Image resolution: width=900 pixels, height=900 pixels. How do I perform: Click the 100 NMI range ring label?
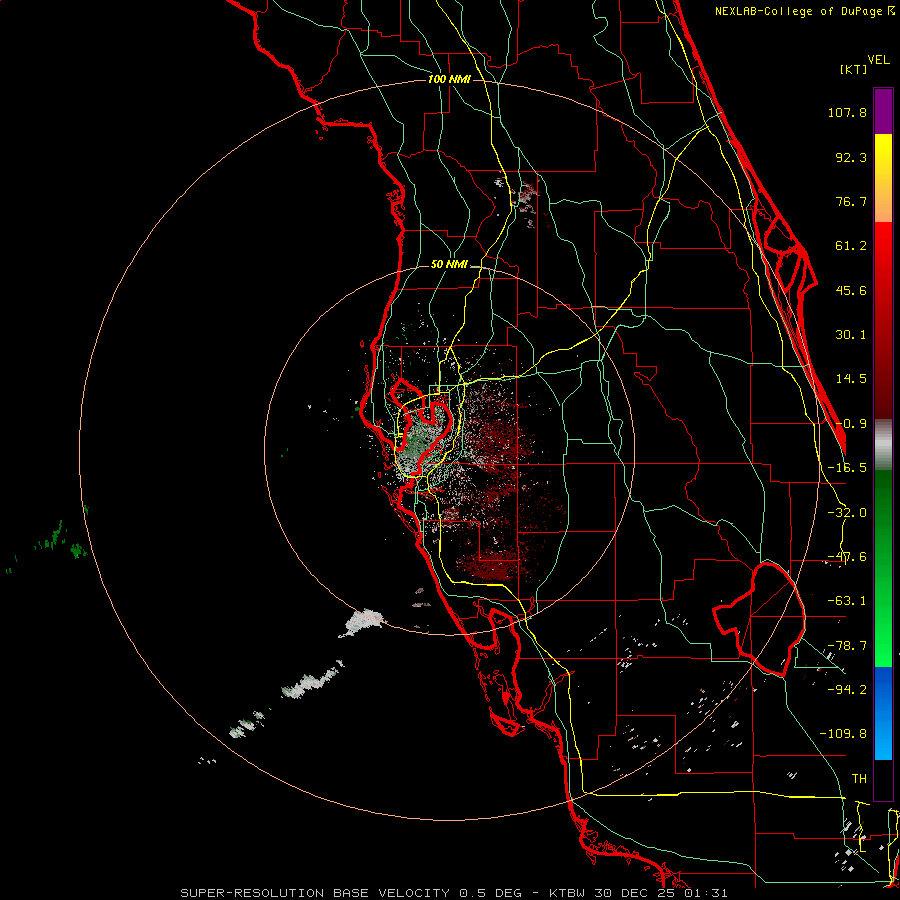pos(449,79)
